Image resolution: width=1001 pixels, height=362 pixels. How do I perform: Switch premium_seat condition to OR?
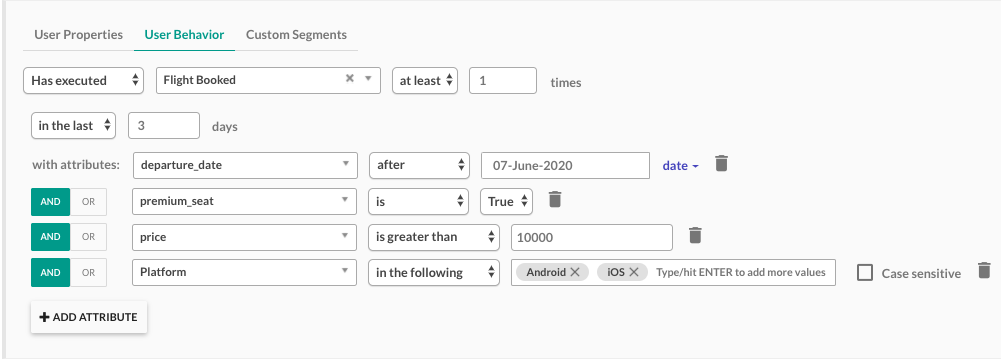88,202
